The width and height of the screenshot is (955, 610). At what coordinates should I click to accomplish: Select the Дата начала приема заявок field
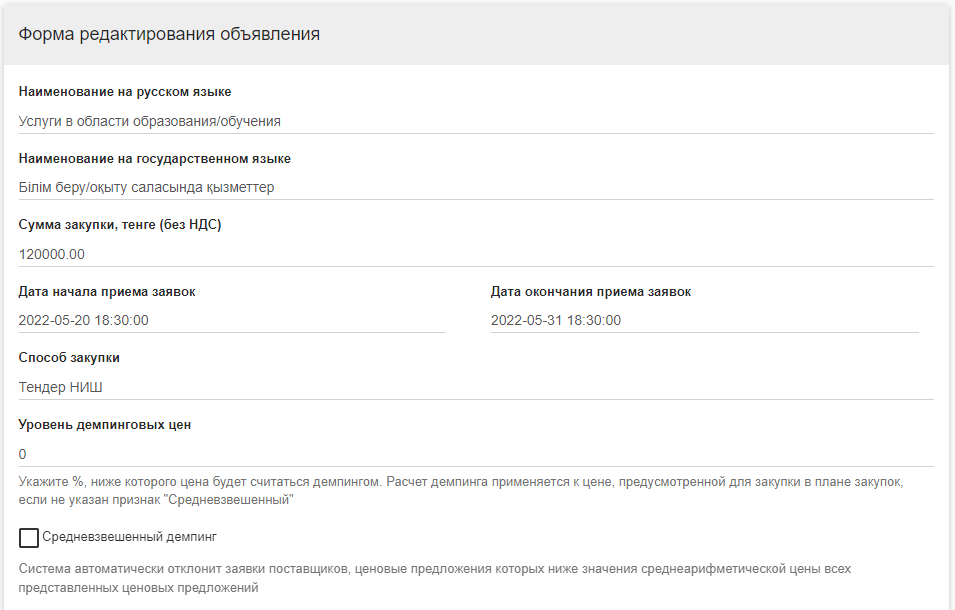(x=231, y=320)
